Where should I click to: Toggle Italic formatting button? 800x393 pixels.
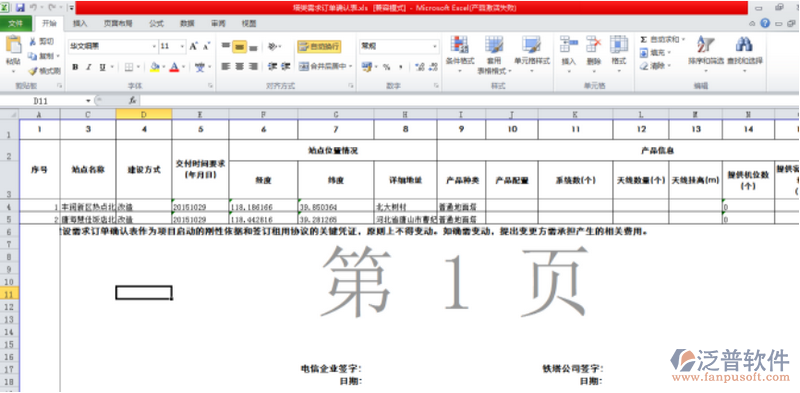[x=88, y=67]
